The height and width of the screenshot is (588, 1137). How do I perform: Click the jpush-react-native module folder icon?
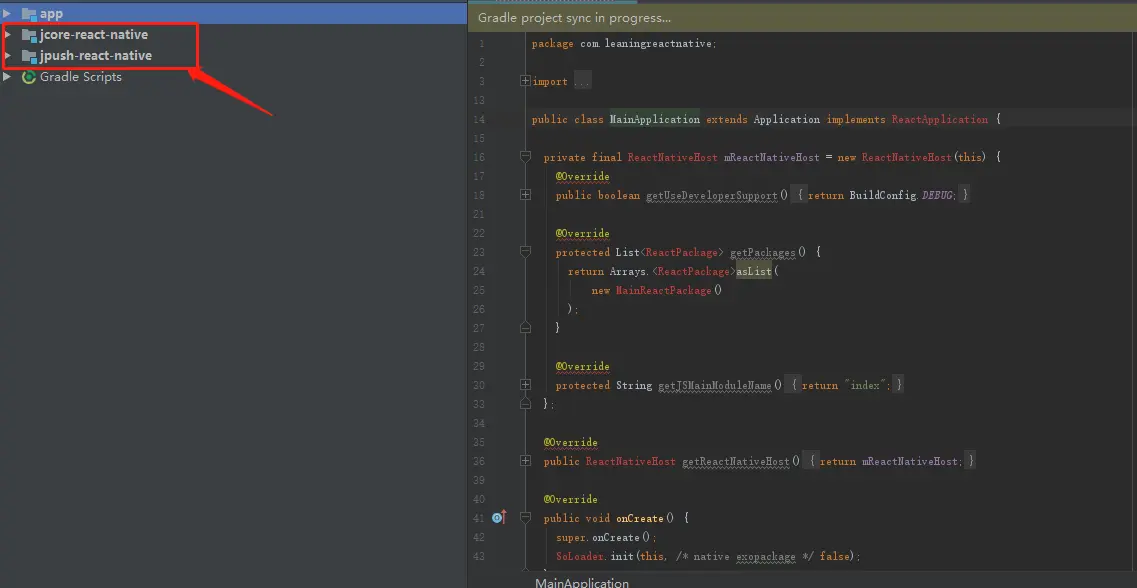(x=29, y=56)
